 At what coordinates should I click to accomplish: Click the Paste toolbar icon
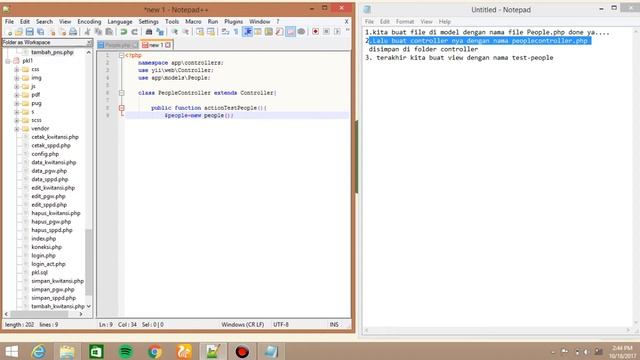pos(109,32)
